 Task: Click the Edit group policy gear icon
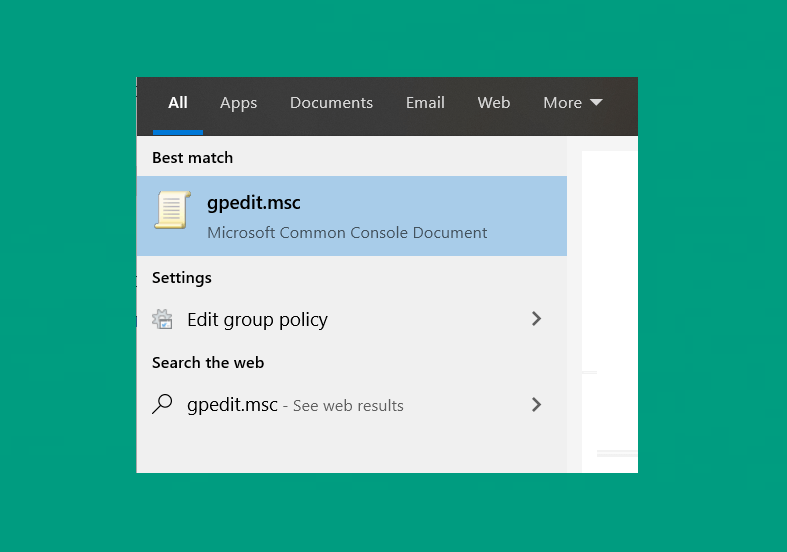click(x=162, y=319)
